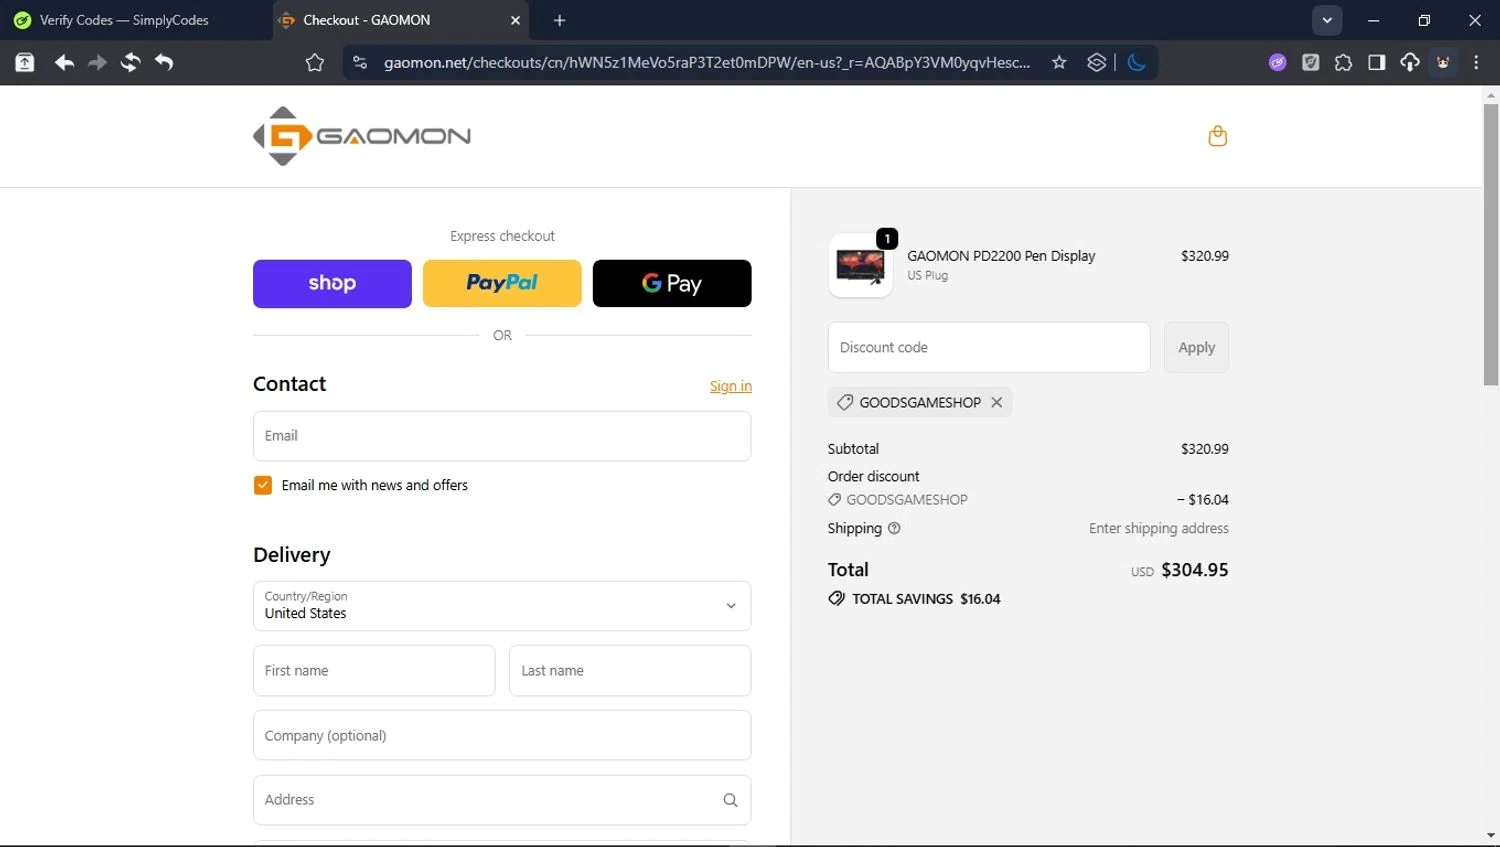
Task: Click the TOTAL SAVINGS $16.04 text
Action: click(x=926, y=599)
